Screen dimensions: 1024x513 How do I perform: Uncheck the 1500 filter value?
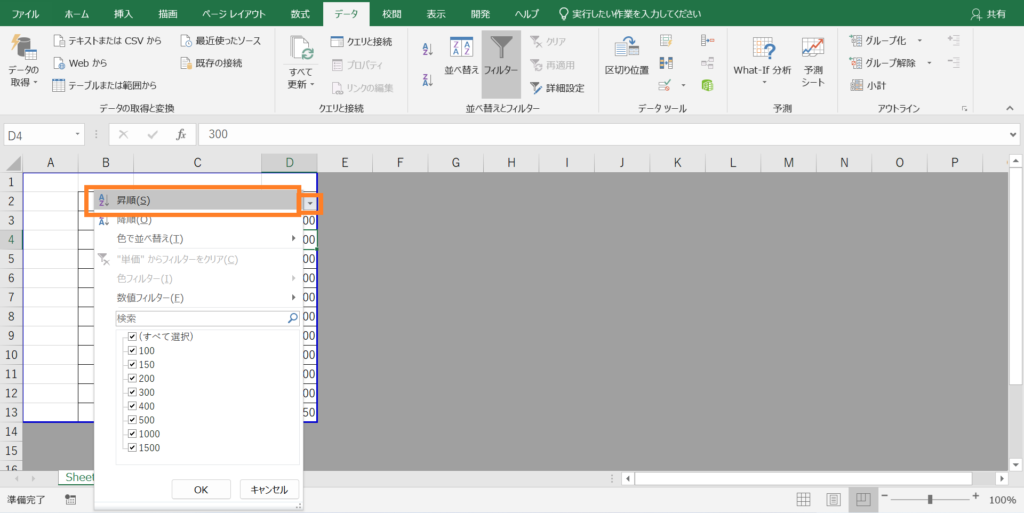[133, 448]
